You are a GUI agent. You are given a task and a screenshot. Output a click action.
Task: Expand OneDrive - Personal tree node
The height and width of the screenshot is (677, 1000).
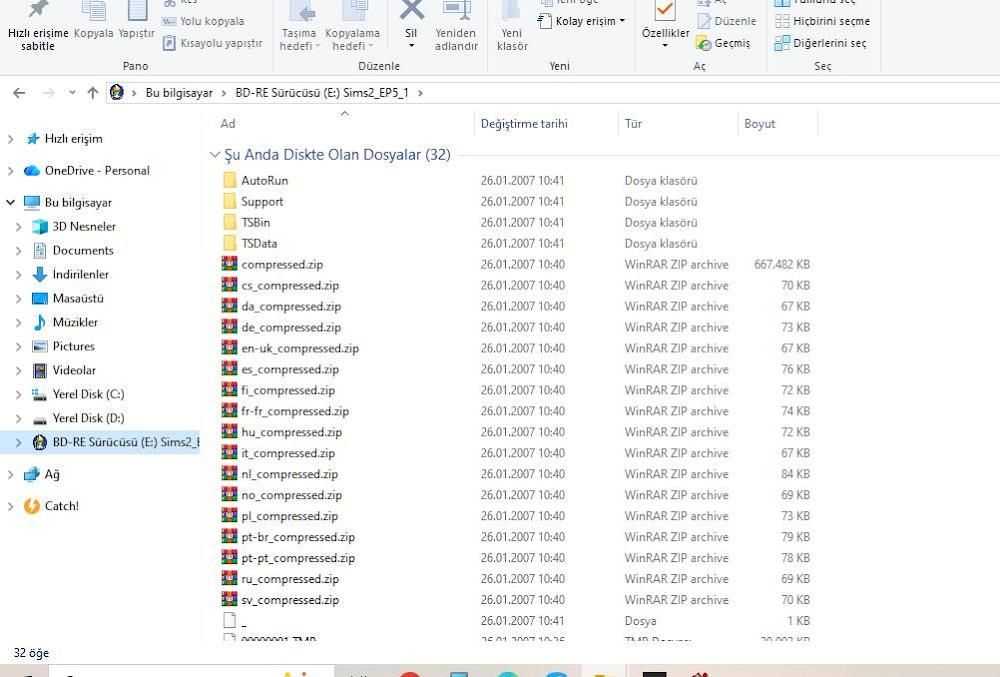tap(10, 171)
